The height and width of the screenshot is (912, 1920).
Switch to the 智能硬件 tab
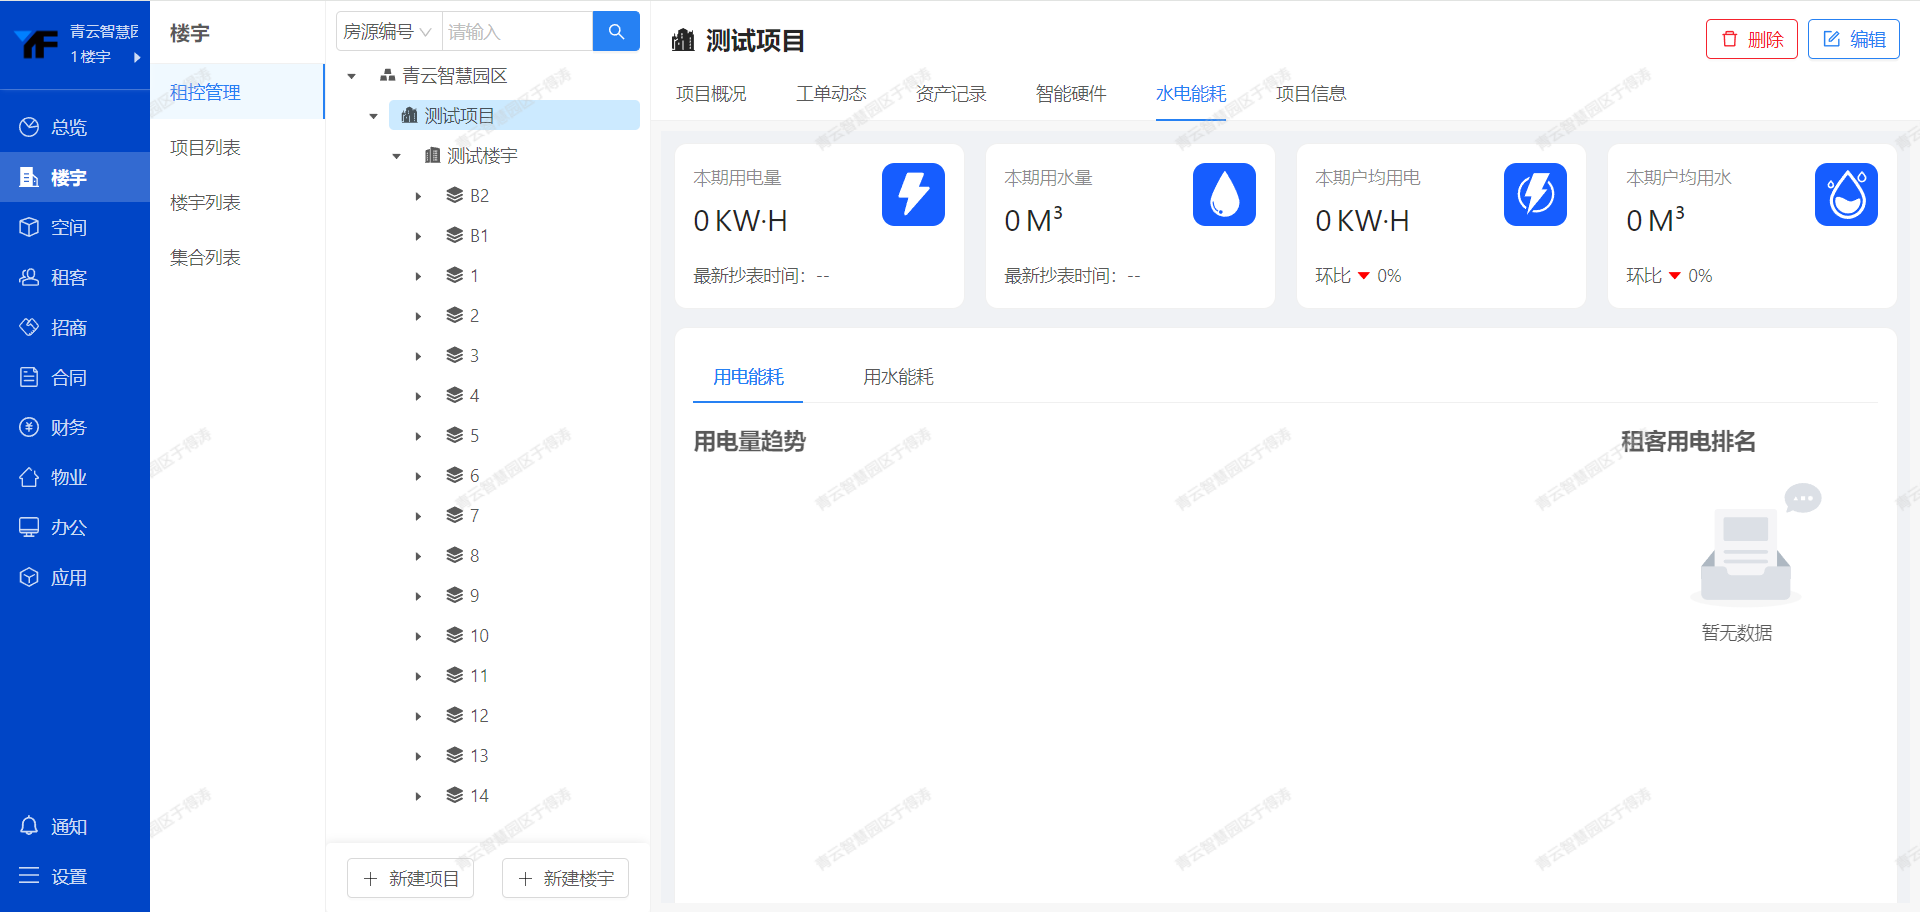(1070, 93)
